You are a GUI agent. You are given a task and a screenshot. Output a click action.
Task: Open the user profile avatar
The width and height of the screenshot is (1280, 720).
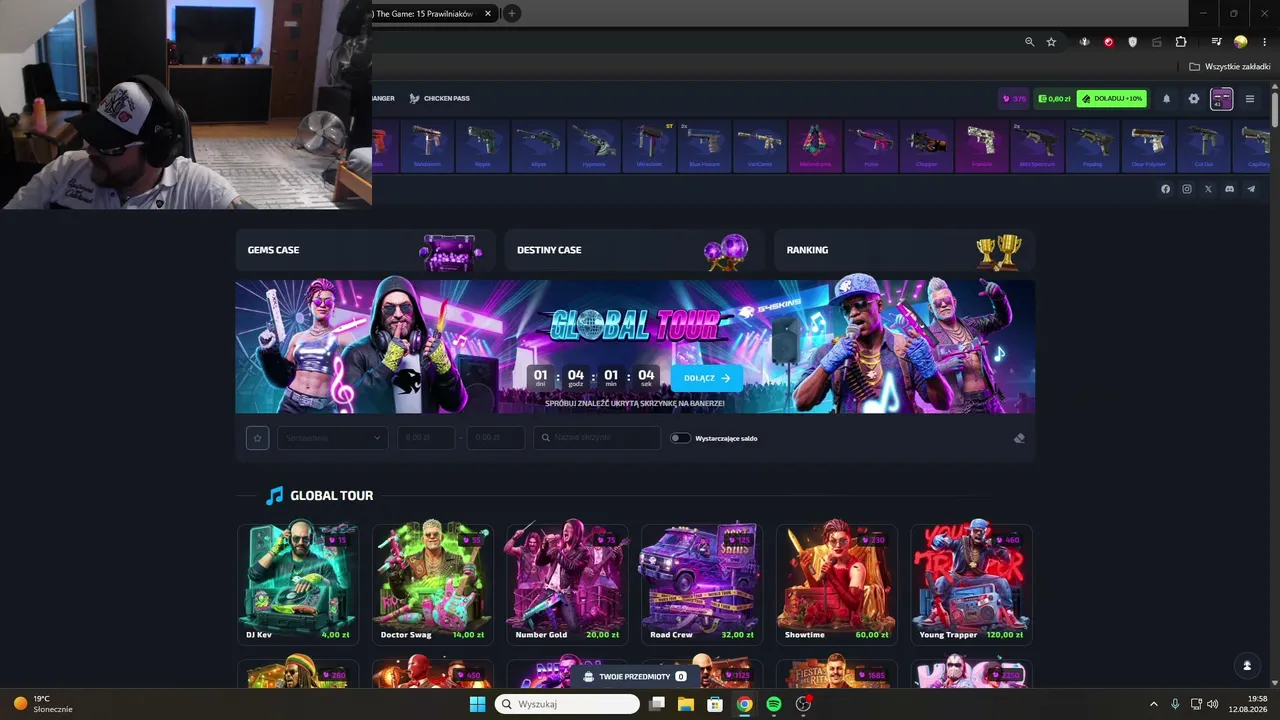tap(1221, 99)
